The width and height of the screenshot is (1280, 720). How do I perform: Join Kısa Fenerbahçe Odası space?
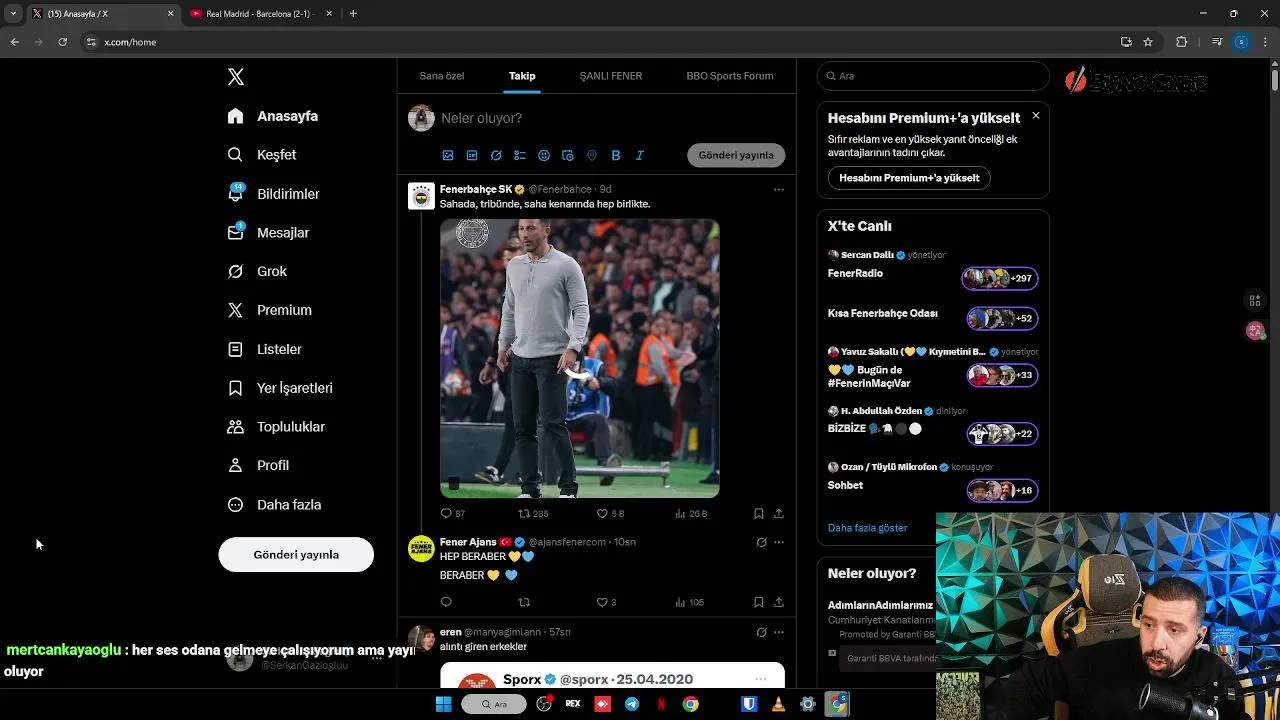(x=1002, y=319)
